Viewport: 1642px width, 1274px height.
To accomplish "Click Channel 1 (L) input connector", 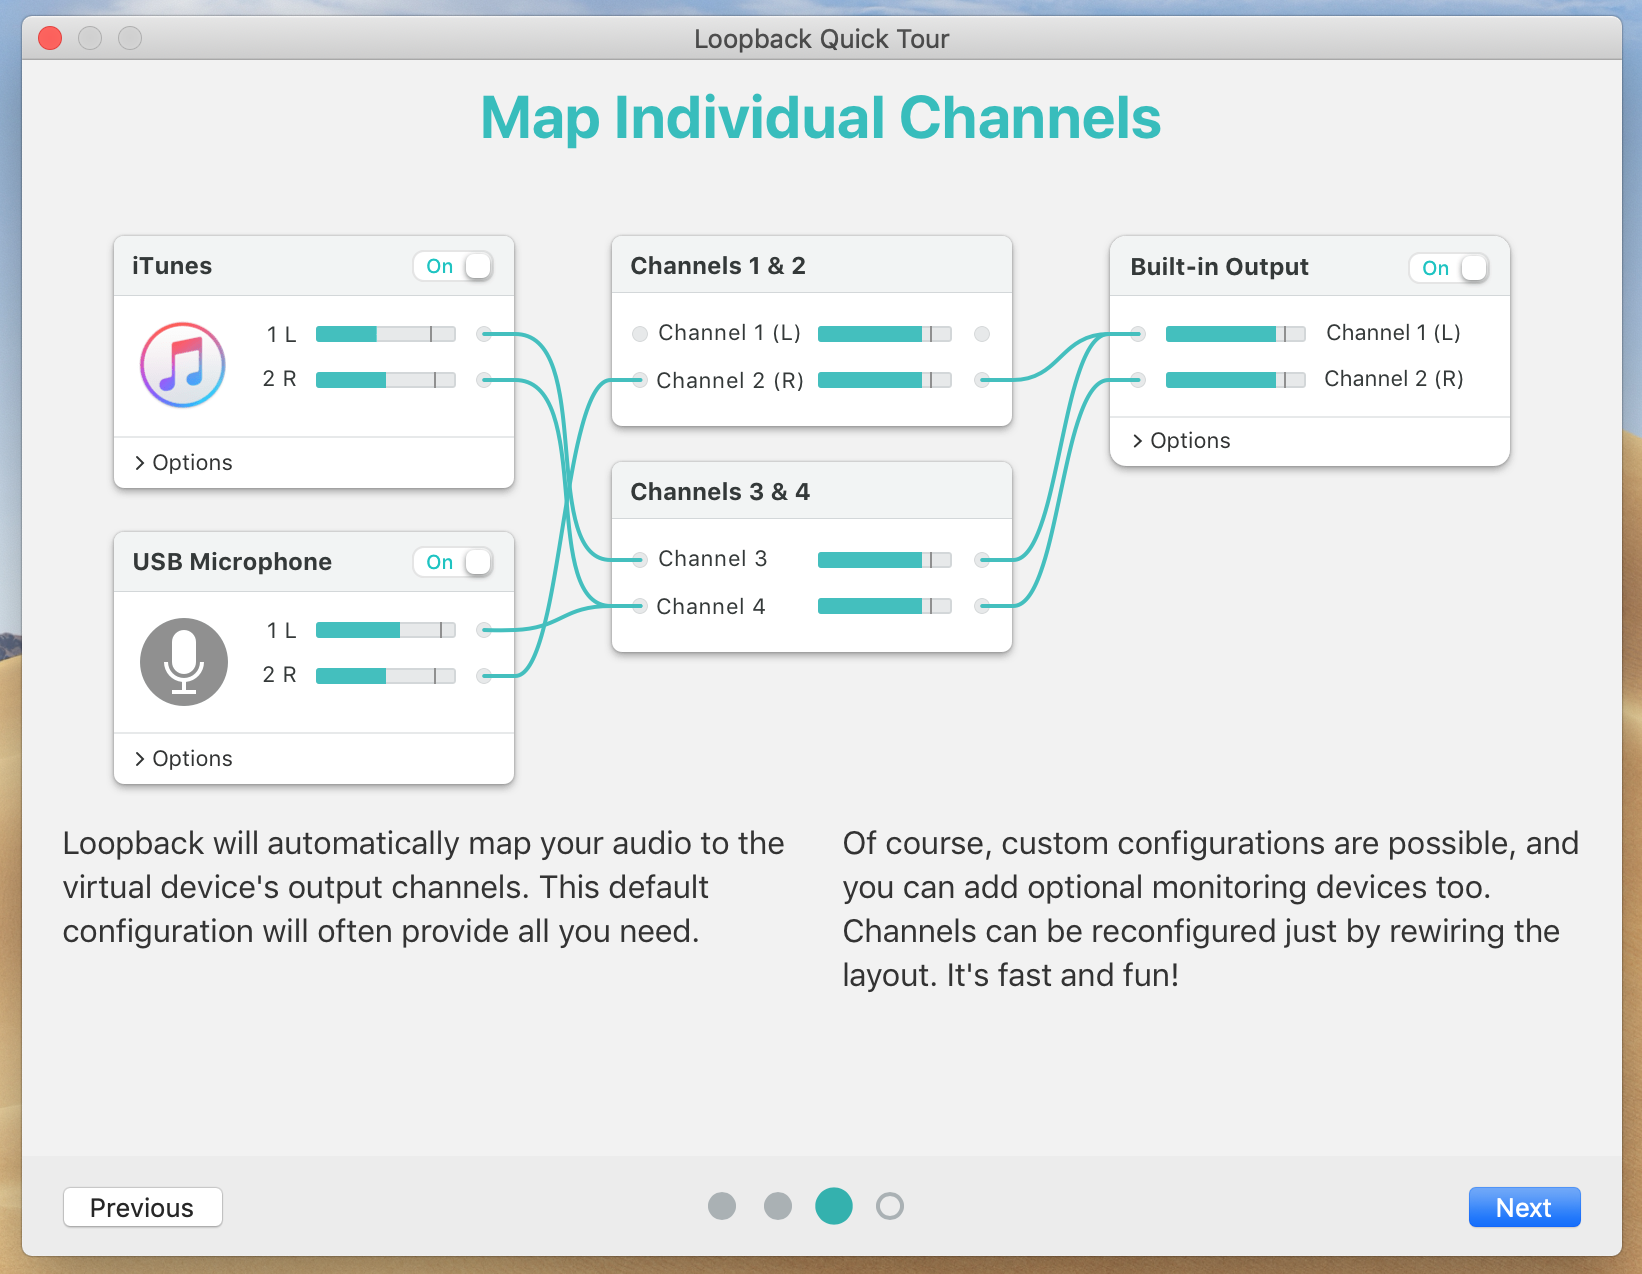I will 640,334.
